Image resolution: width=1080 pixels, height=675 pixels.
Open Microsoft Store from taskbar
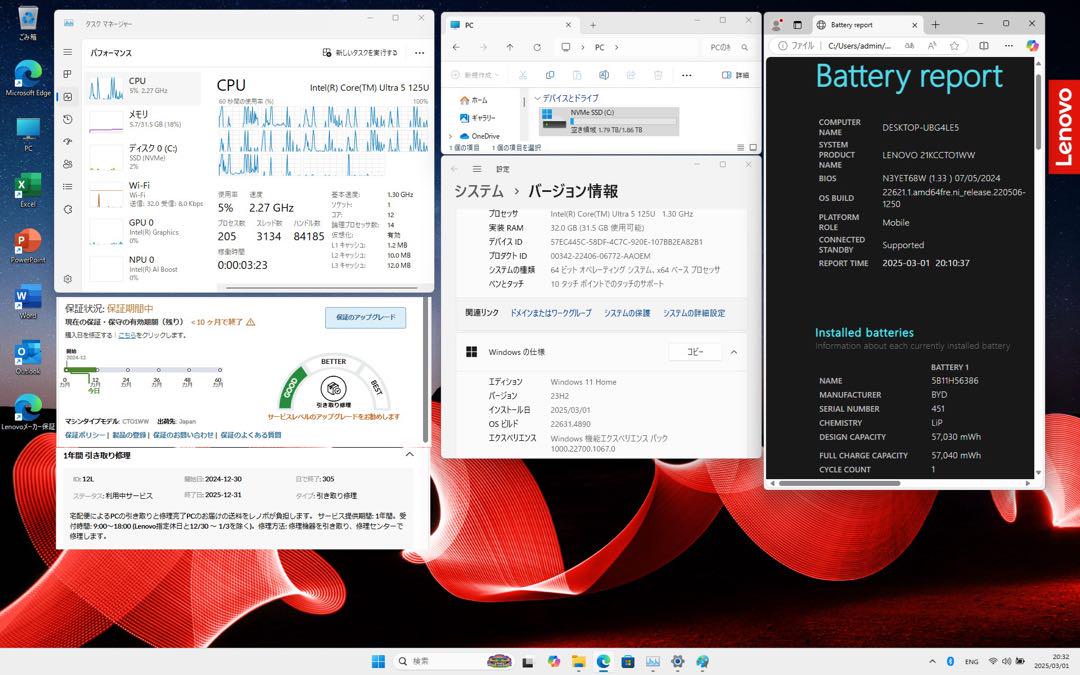[627, 661]
